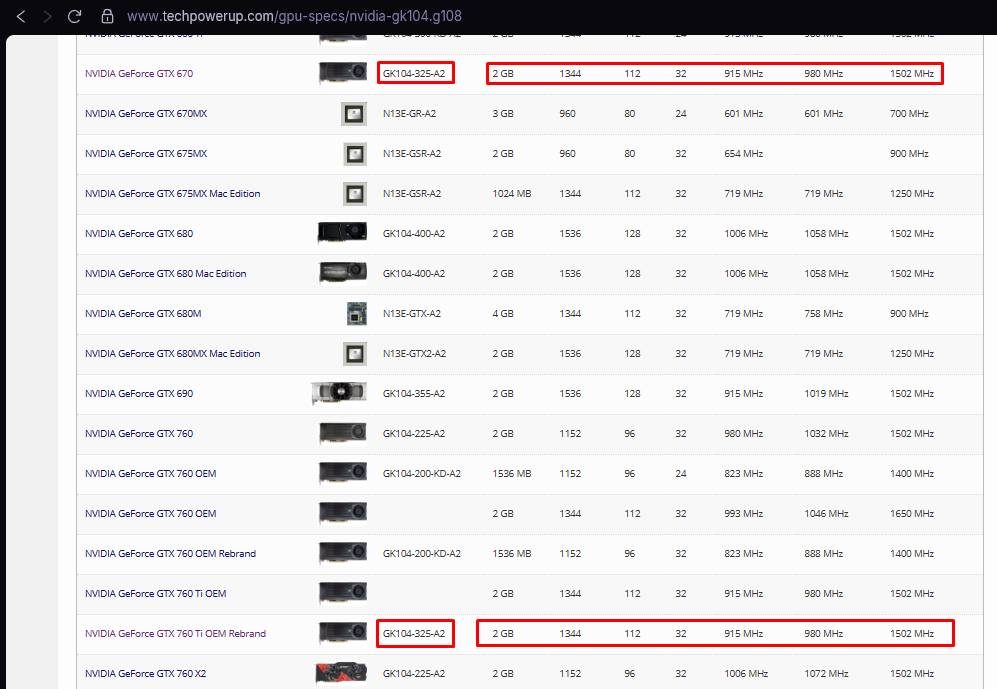Go back to the previous page
This screenshot has width=997, height=689.
21,17
